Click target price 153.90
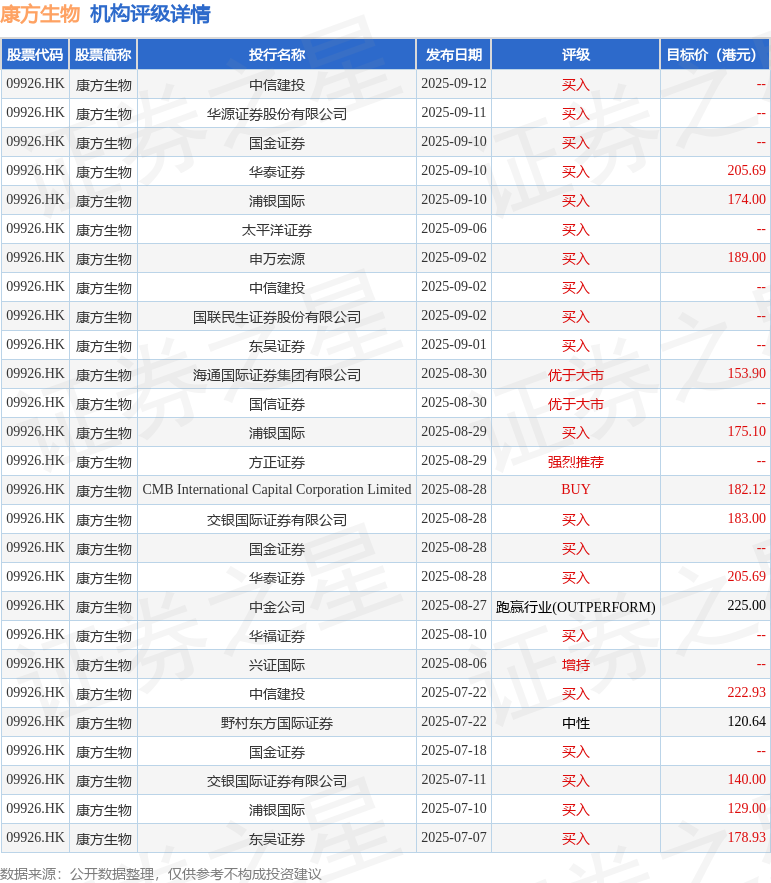The height and width of the screenshot is (883, 771). (746, 373)
